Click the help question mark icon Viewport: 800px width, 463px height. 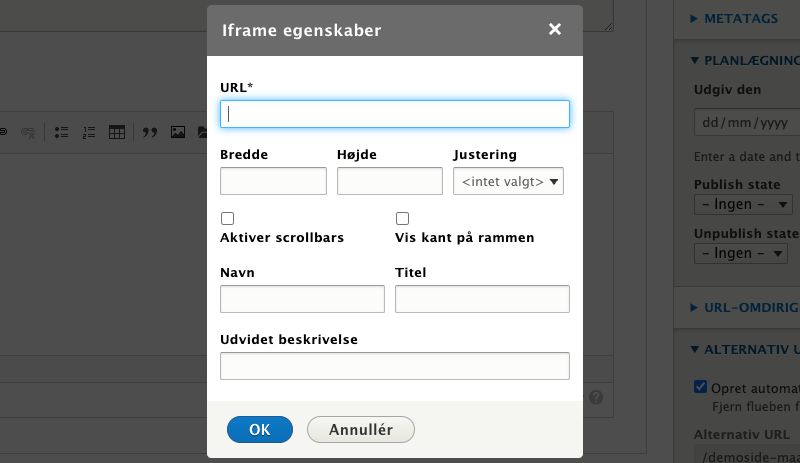tap(596, 397)
